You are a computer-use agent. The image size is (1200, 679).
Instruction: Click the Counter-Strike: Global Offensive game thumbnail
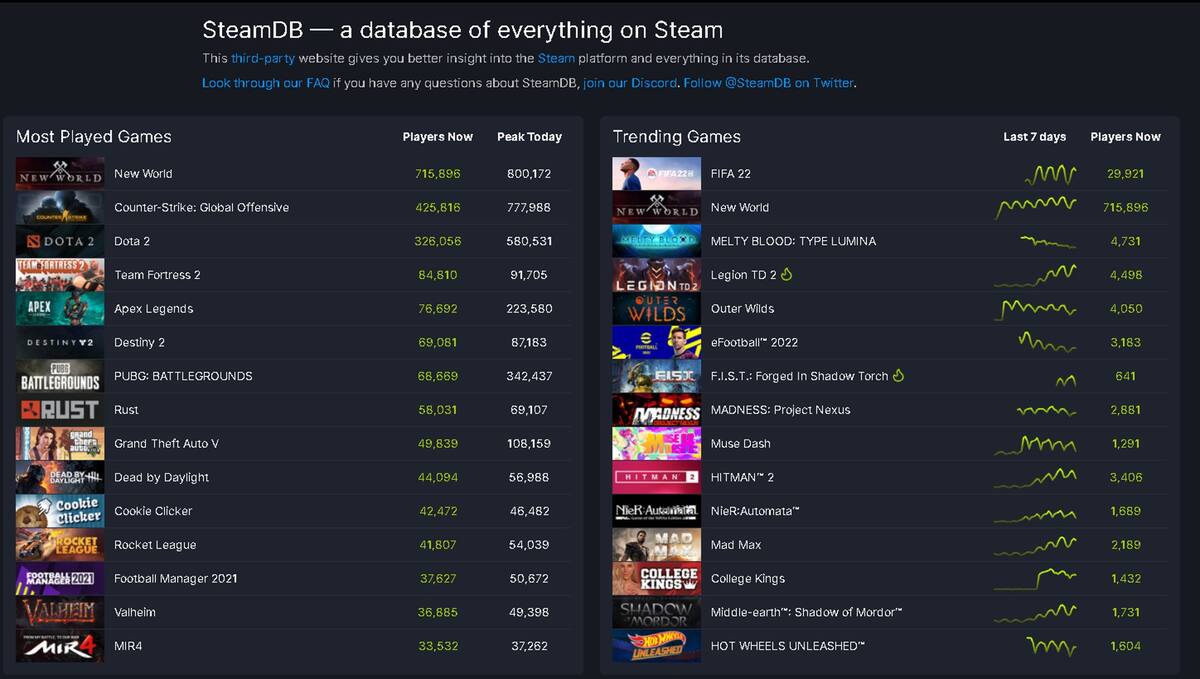[x=60, y=208]
